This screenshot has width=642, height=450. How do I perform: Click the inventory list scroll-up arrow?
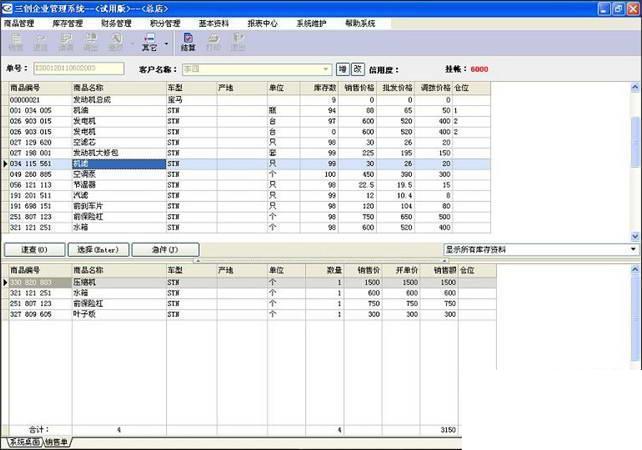coord(635,87)
